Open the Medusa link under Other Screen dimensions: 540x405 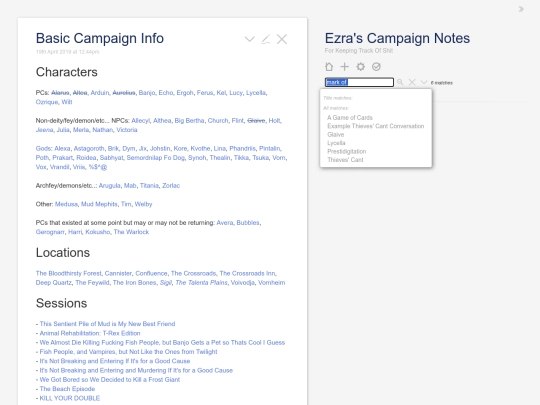(x=66, y=204)
